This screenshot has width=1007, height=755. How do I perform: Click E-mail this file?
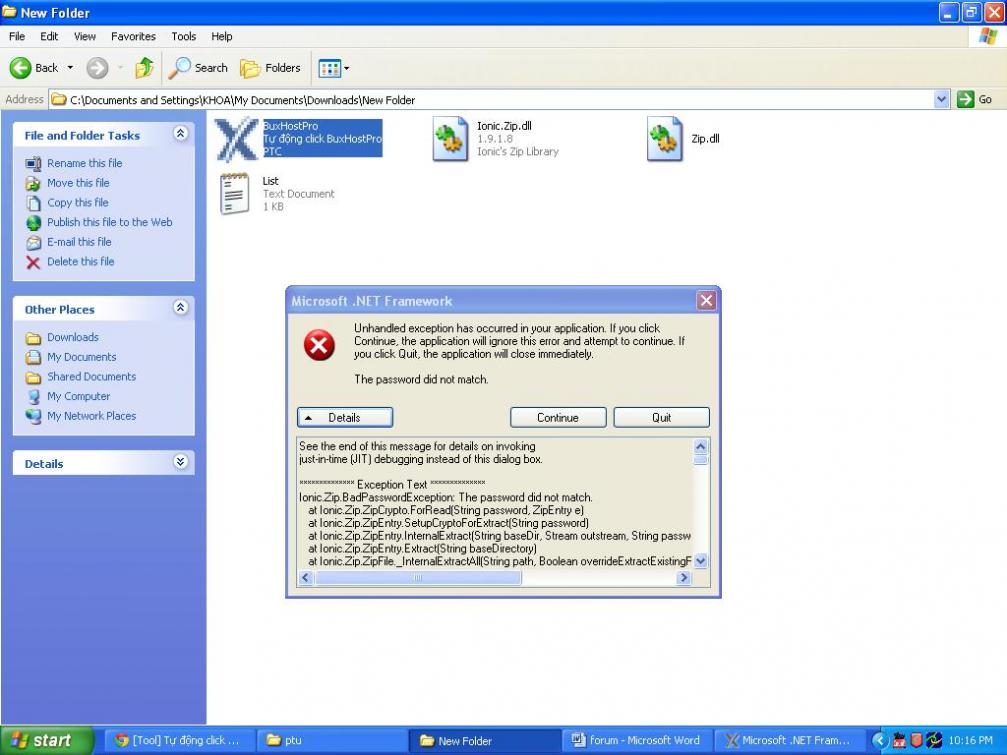79,242
